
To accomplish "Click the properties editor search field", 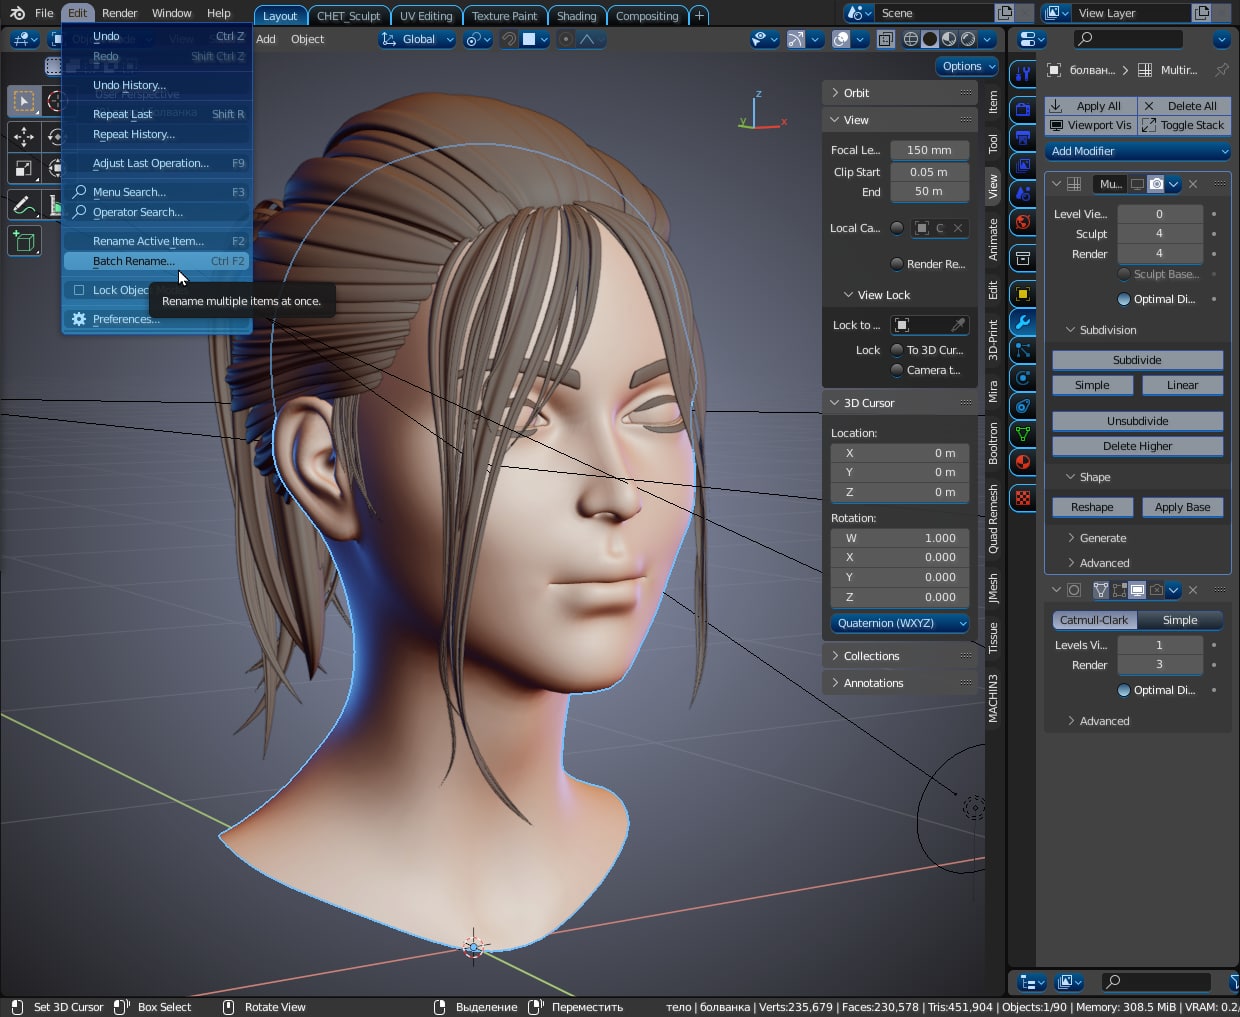I will [1128, 39].
